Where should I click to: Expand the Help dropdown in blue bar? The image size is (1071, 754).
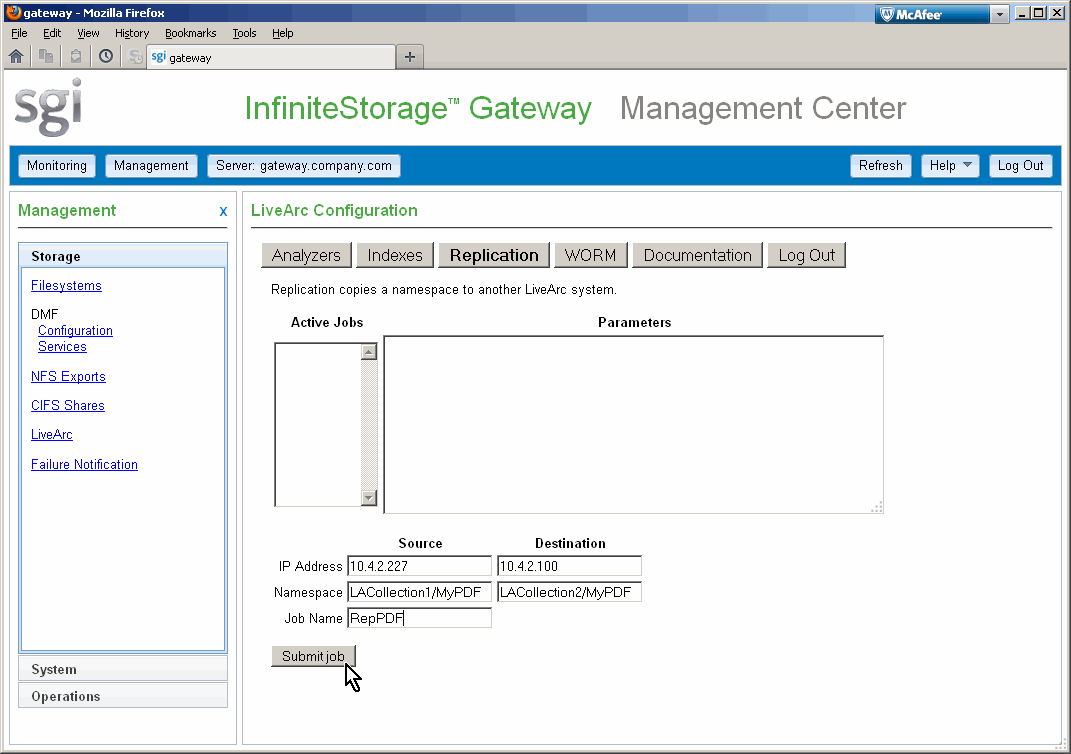point(950,165)
